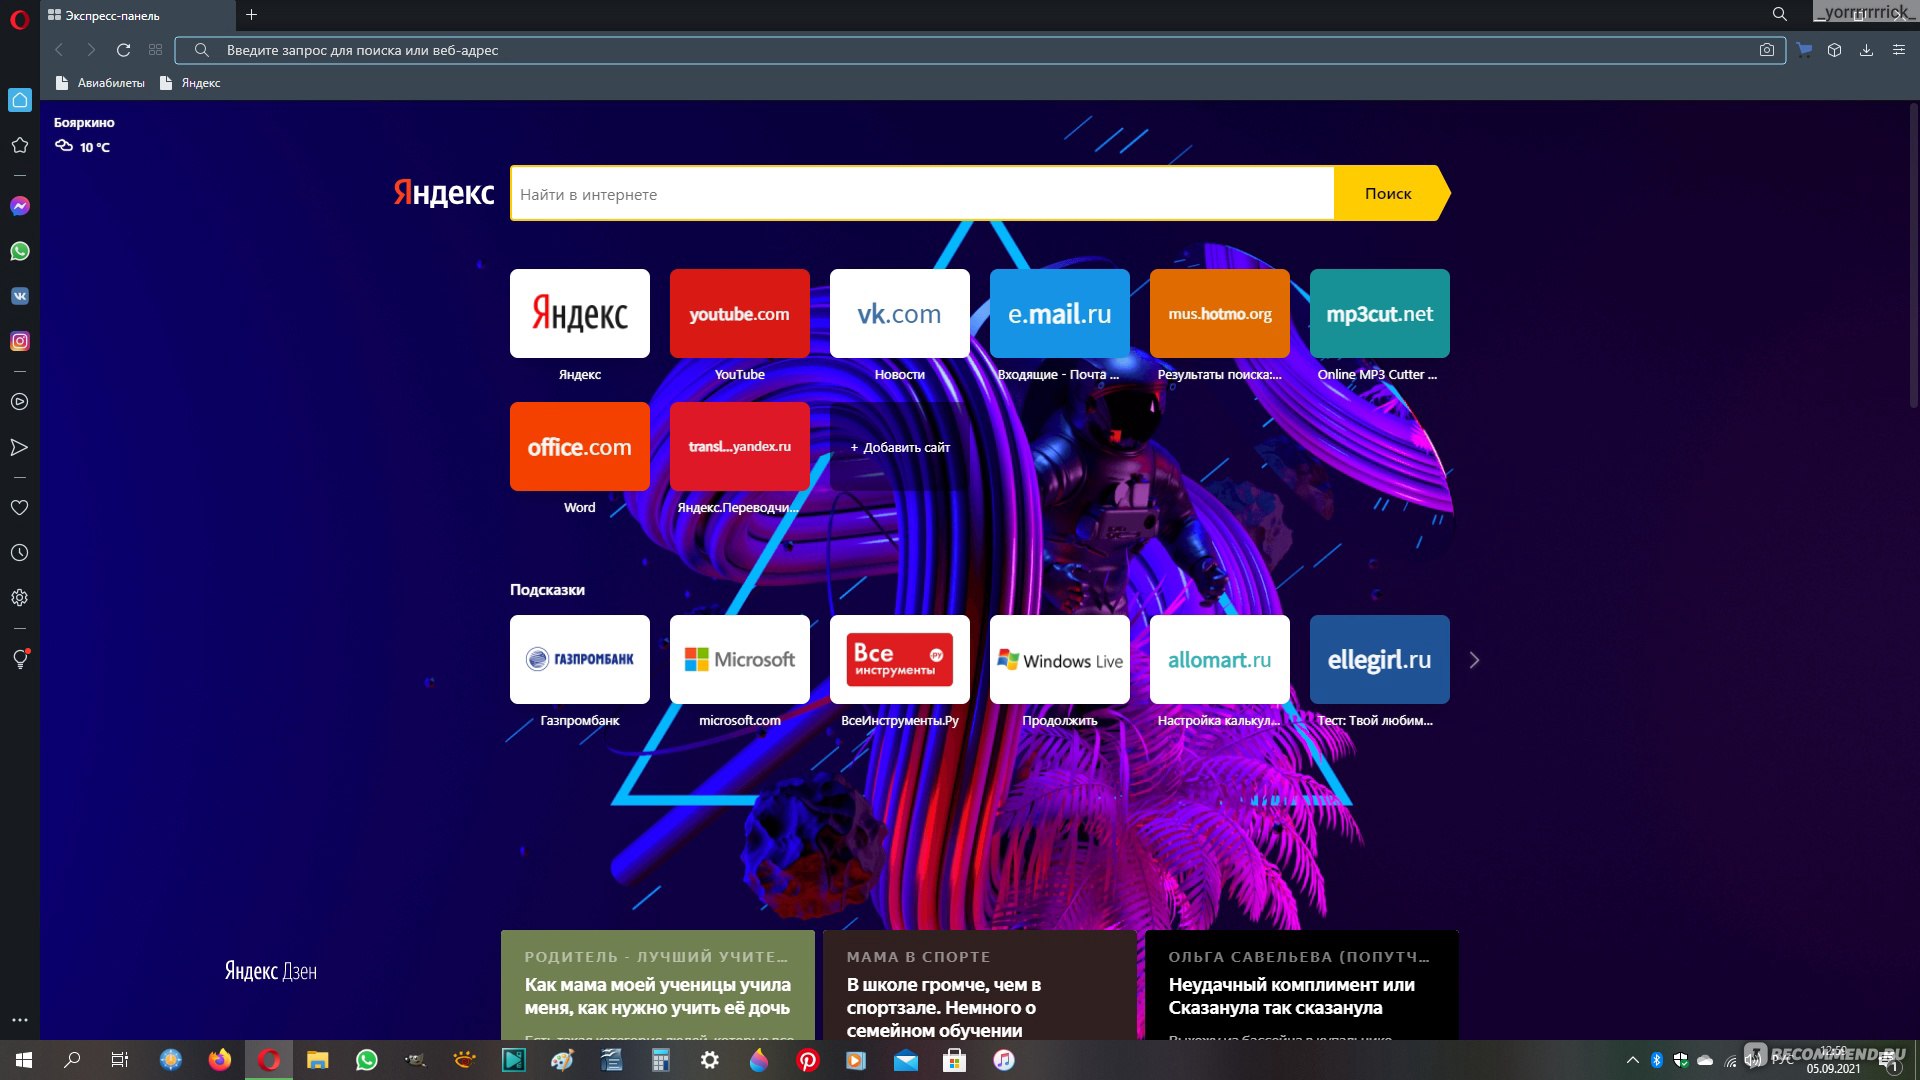
Task: Click search input field in Яндекс
Action: pyautogui.click(x=923, y=194)
